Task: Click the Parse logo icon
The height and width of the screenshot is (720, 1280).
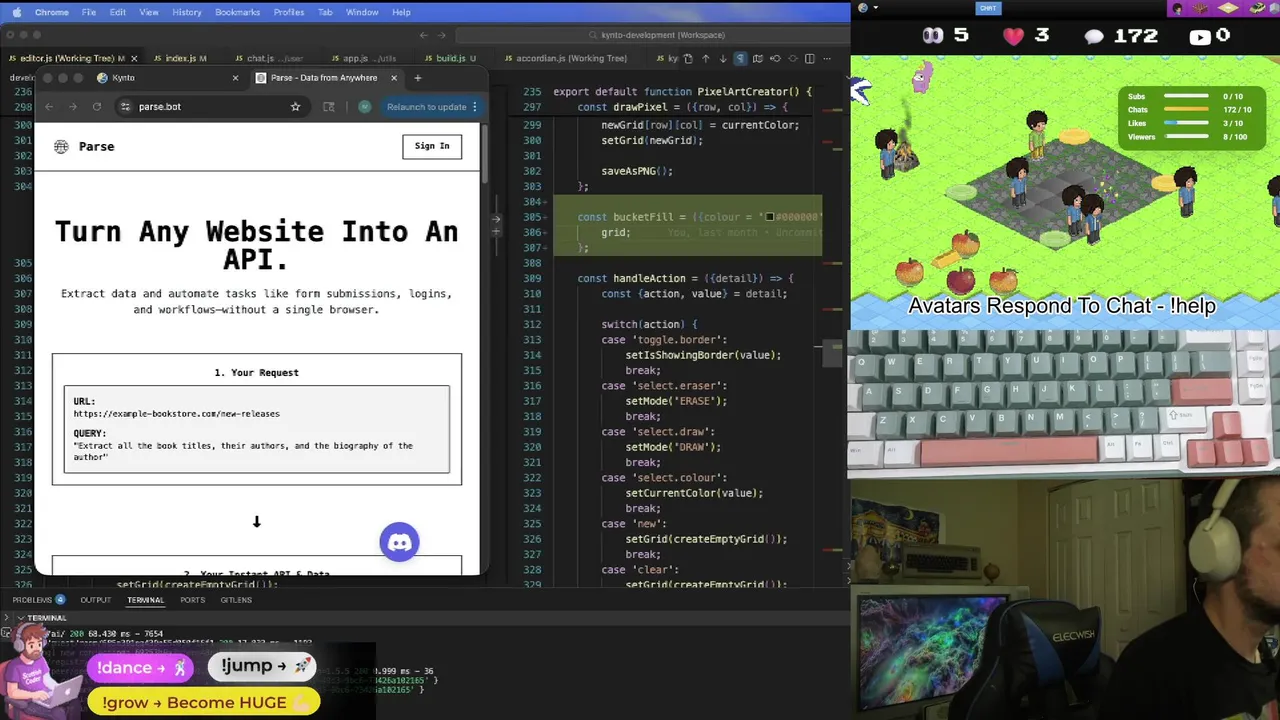Action: pyautogui.click(x=61, y=146)
